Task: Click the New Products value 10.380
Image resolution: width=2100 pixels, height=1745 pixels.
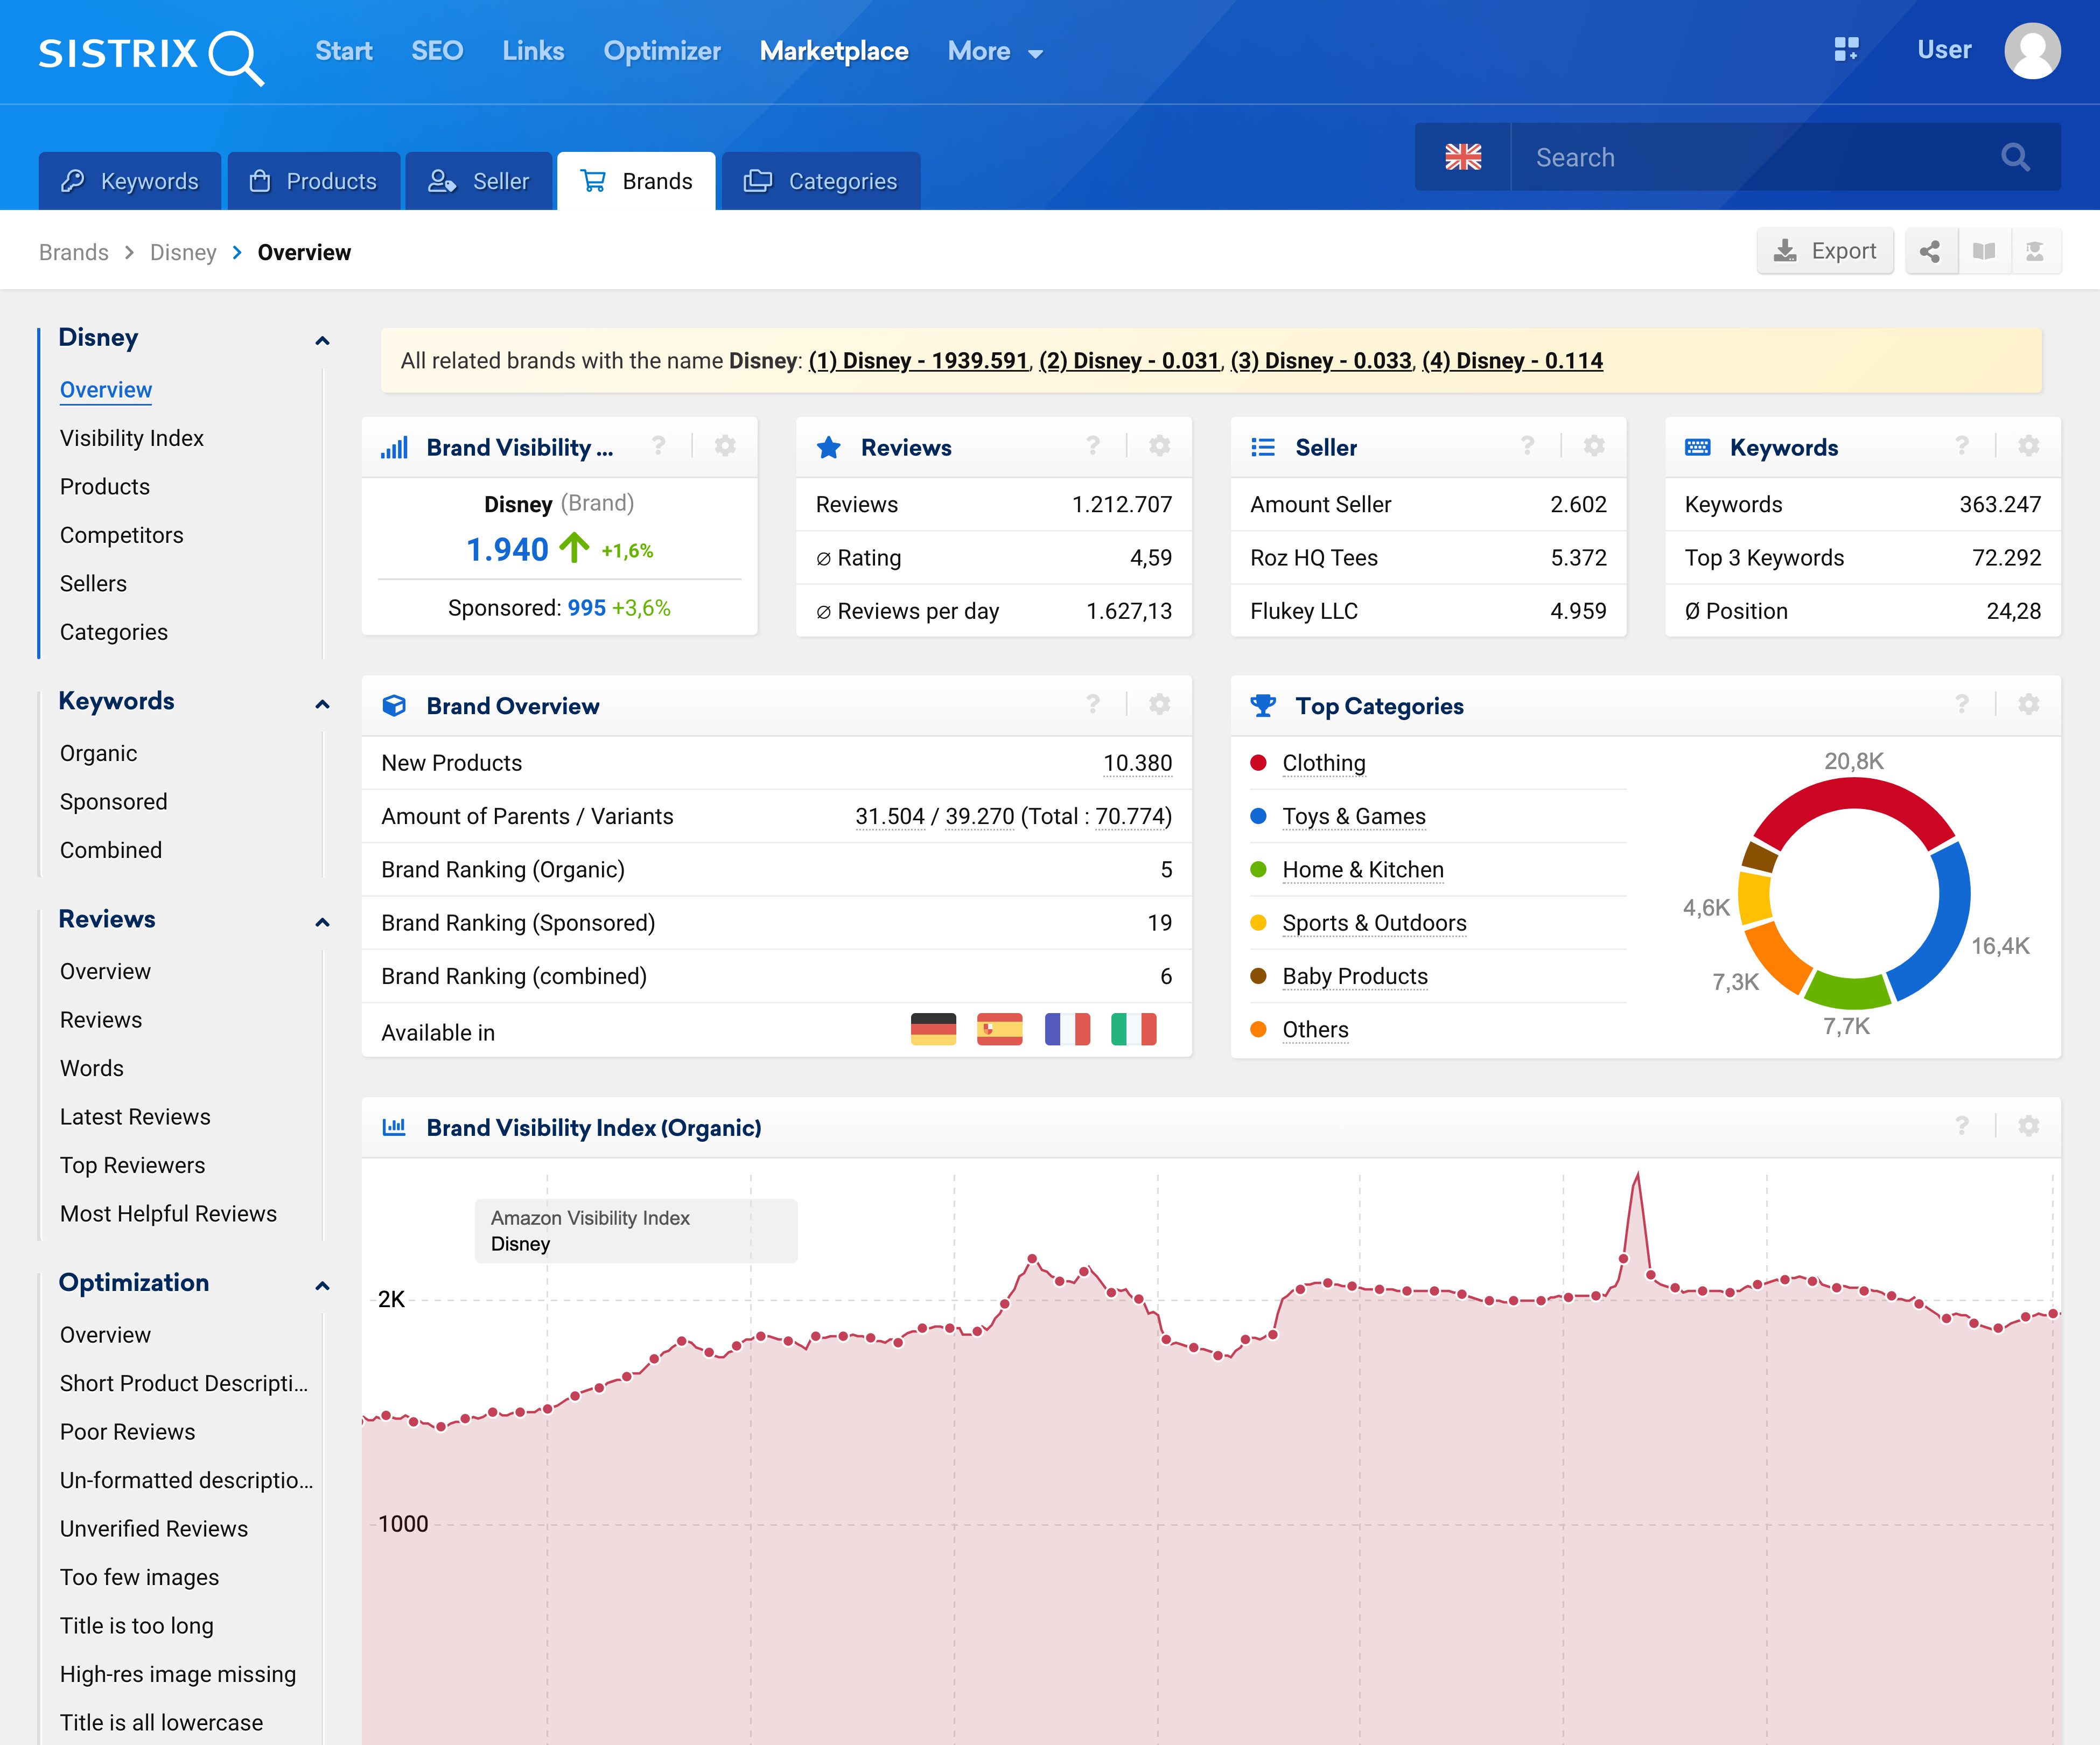Action: point(1137,763)
